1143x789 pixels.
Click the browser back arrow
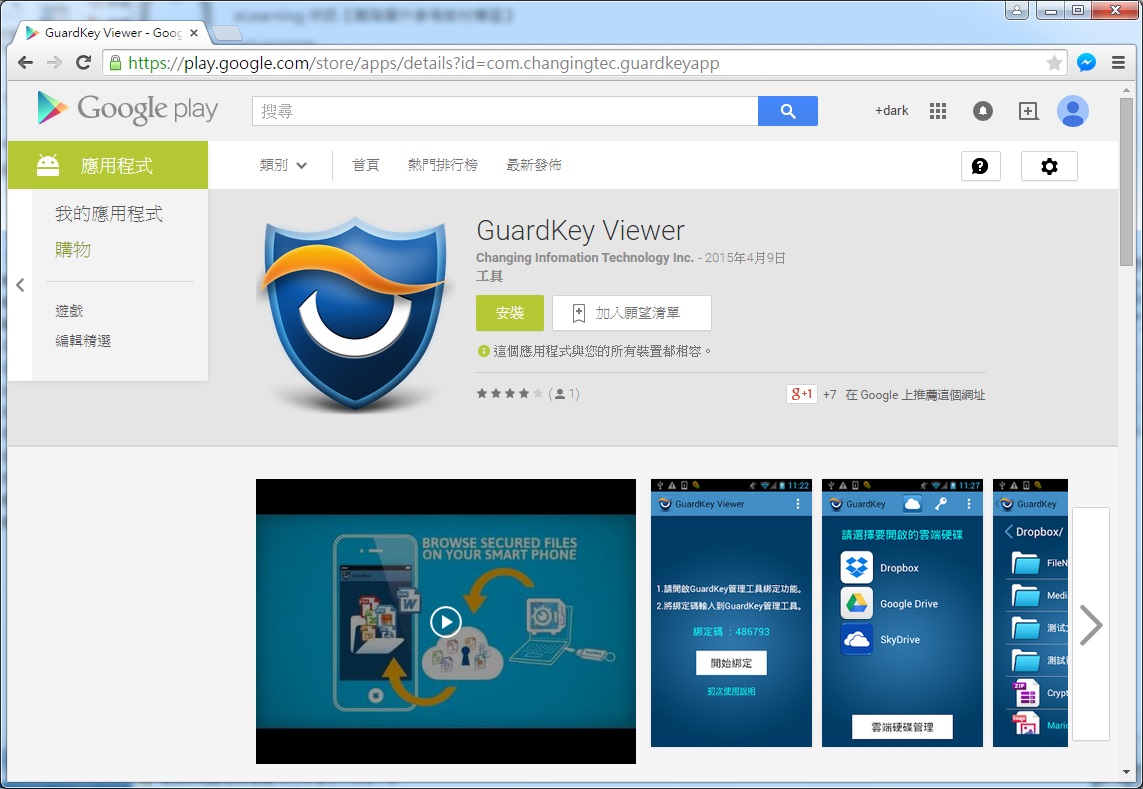click(25, 63)
